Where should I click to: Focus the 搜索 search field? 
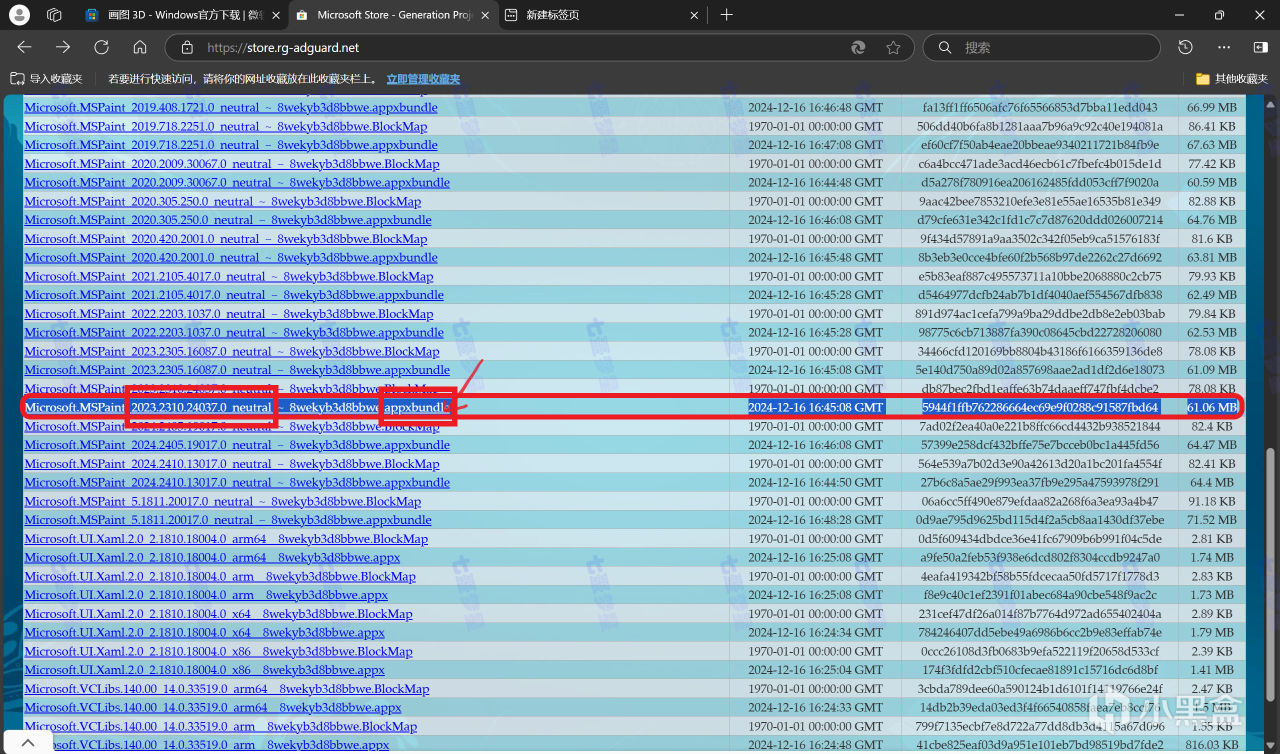point(1040,47)
